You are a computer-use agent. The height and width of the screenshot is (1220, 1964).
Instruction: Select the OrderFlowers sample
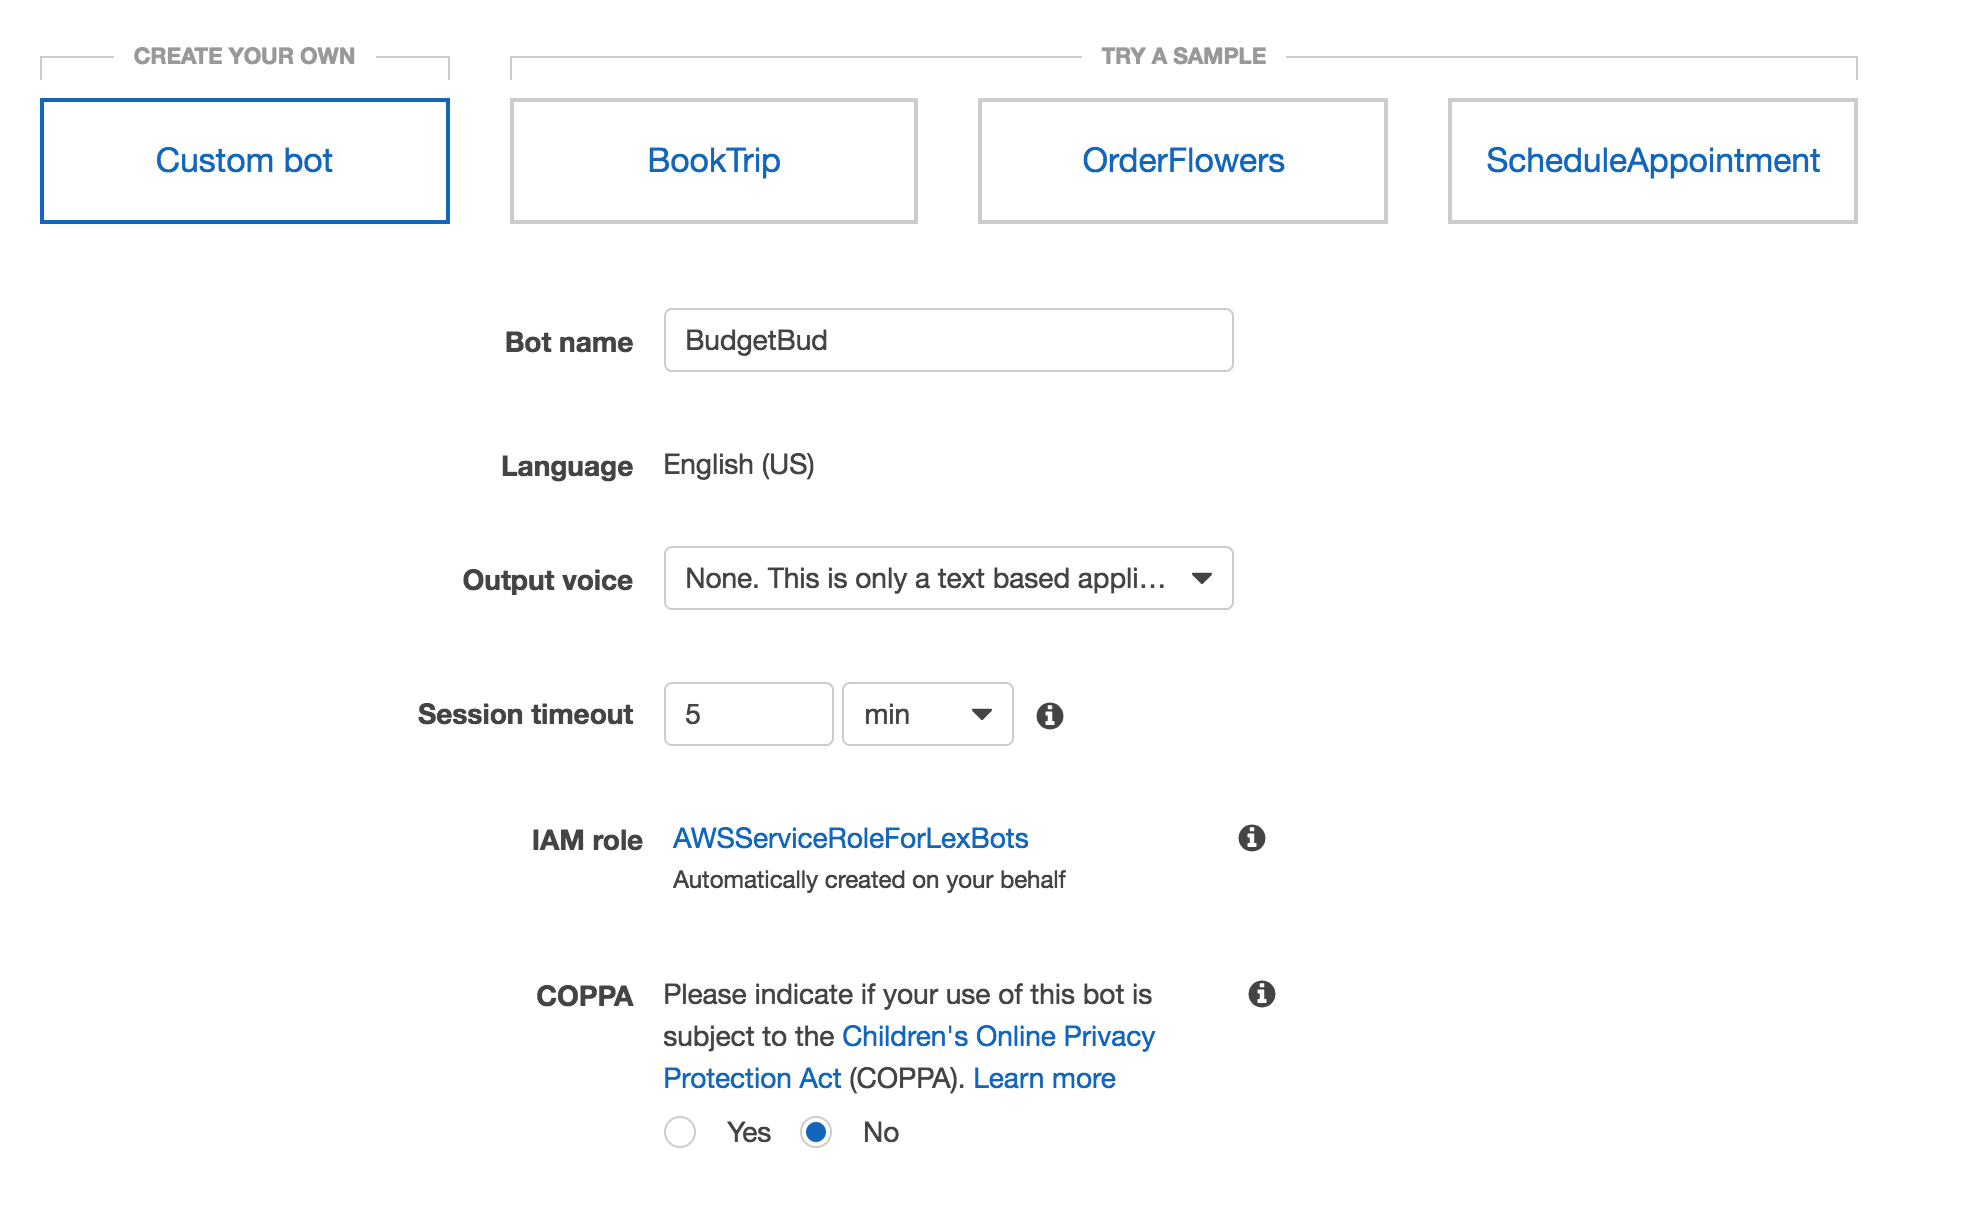[1183, 160]
